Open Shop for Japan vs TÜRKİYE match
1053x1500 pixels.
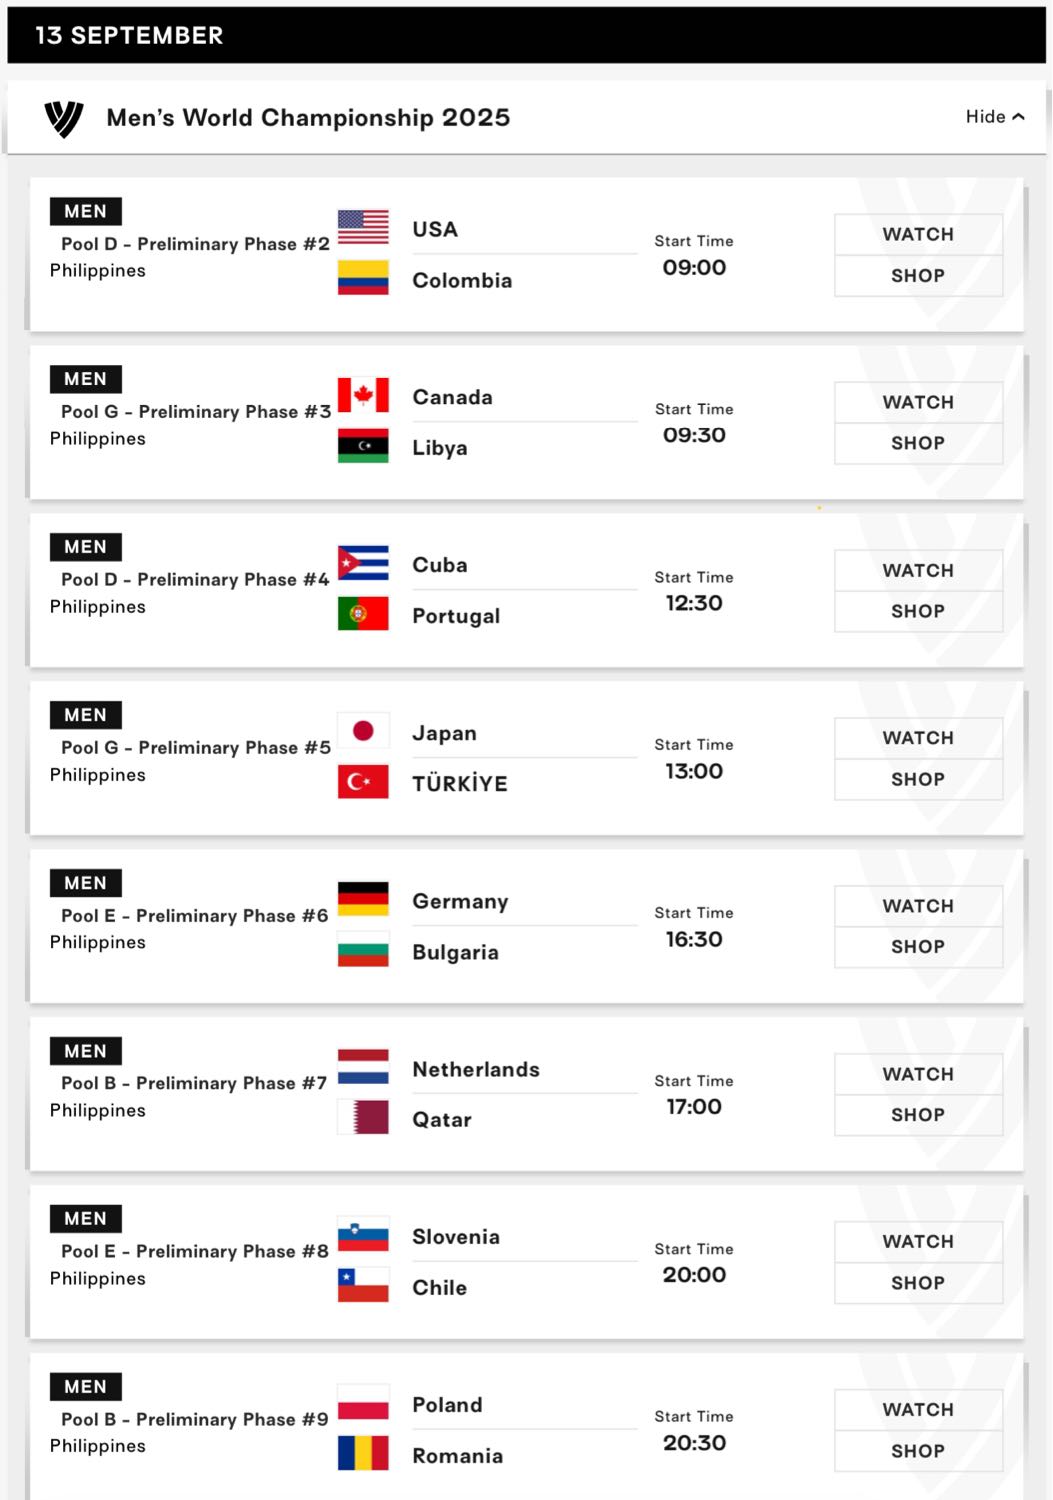pyautogui.click(x=918, y=779)
